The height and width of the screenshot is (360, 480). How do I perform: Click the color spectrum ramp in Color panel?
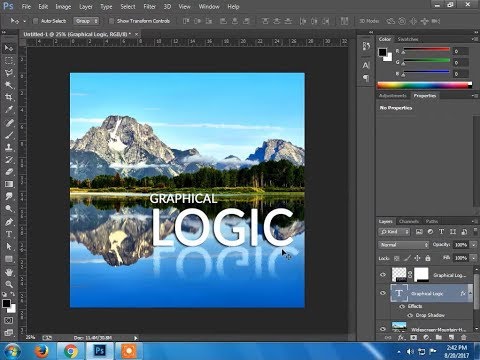pyautogui.click(x=424, y=85)
